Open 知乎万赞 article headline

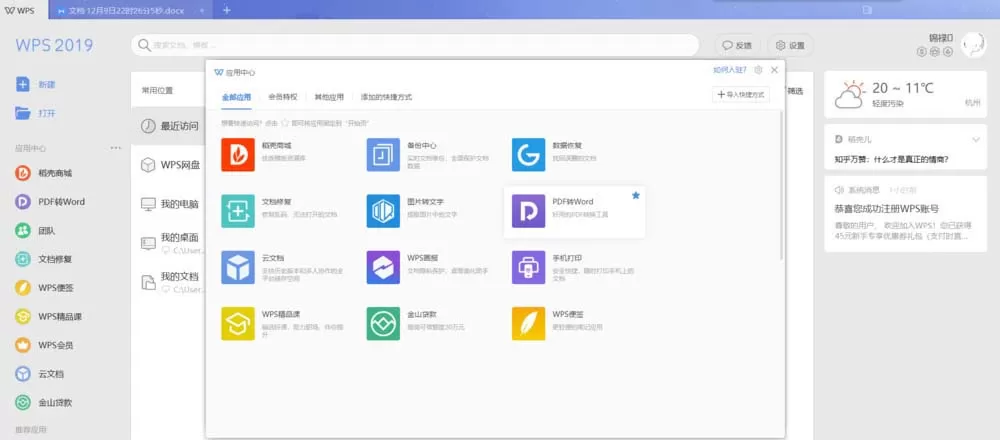pyautogui.click(x=892, y=160)
